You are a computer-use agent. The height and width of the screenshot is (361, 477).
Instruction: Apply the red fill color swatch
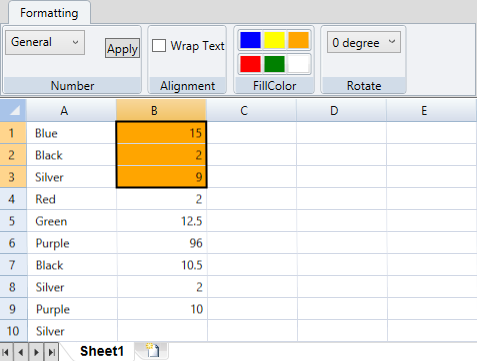point(250,64)
